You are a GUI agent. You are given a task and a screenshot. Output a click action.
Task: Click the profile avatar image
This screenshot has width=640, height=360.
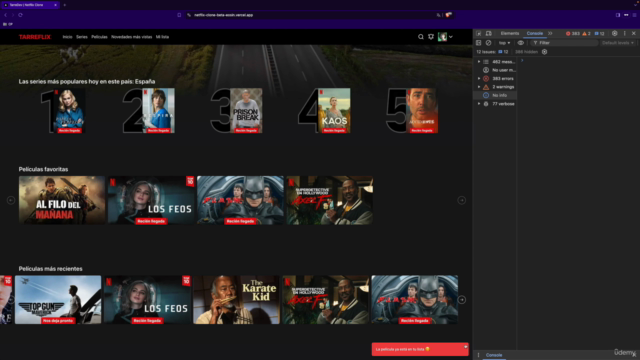pos(442,37)
